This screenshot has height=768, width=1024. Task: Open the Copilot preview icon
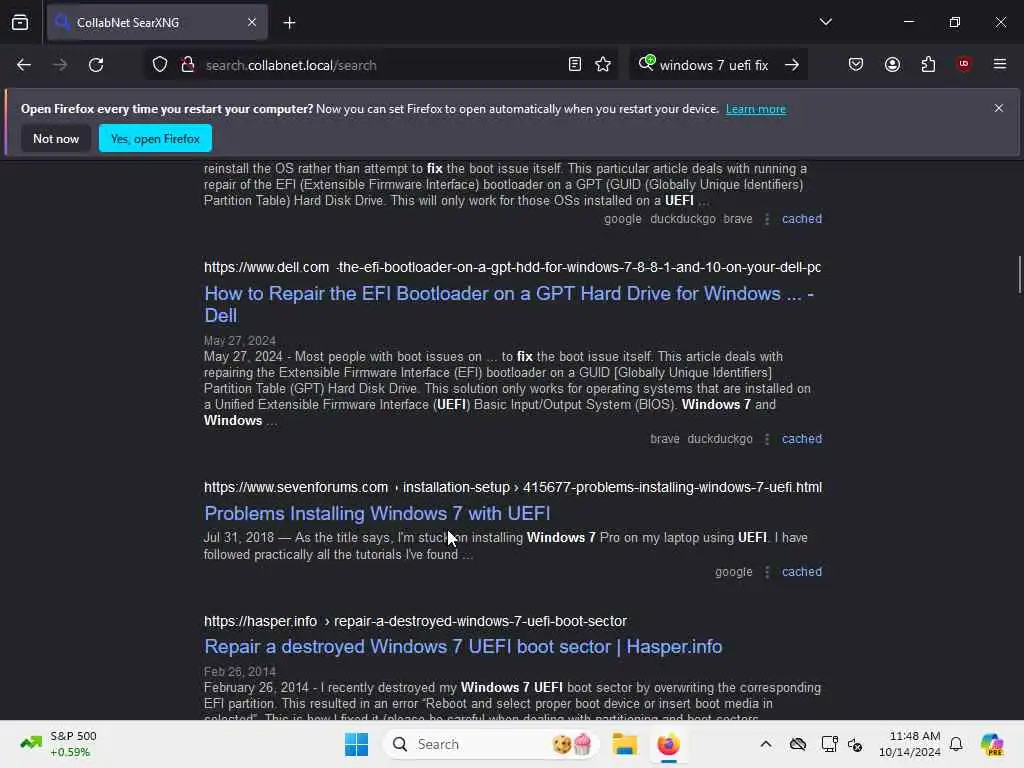(x=992, y=744)
